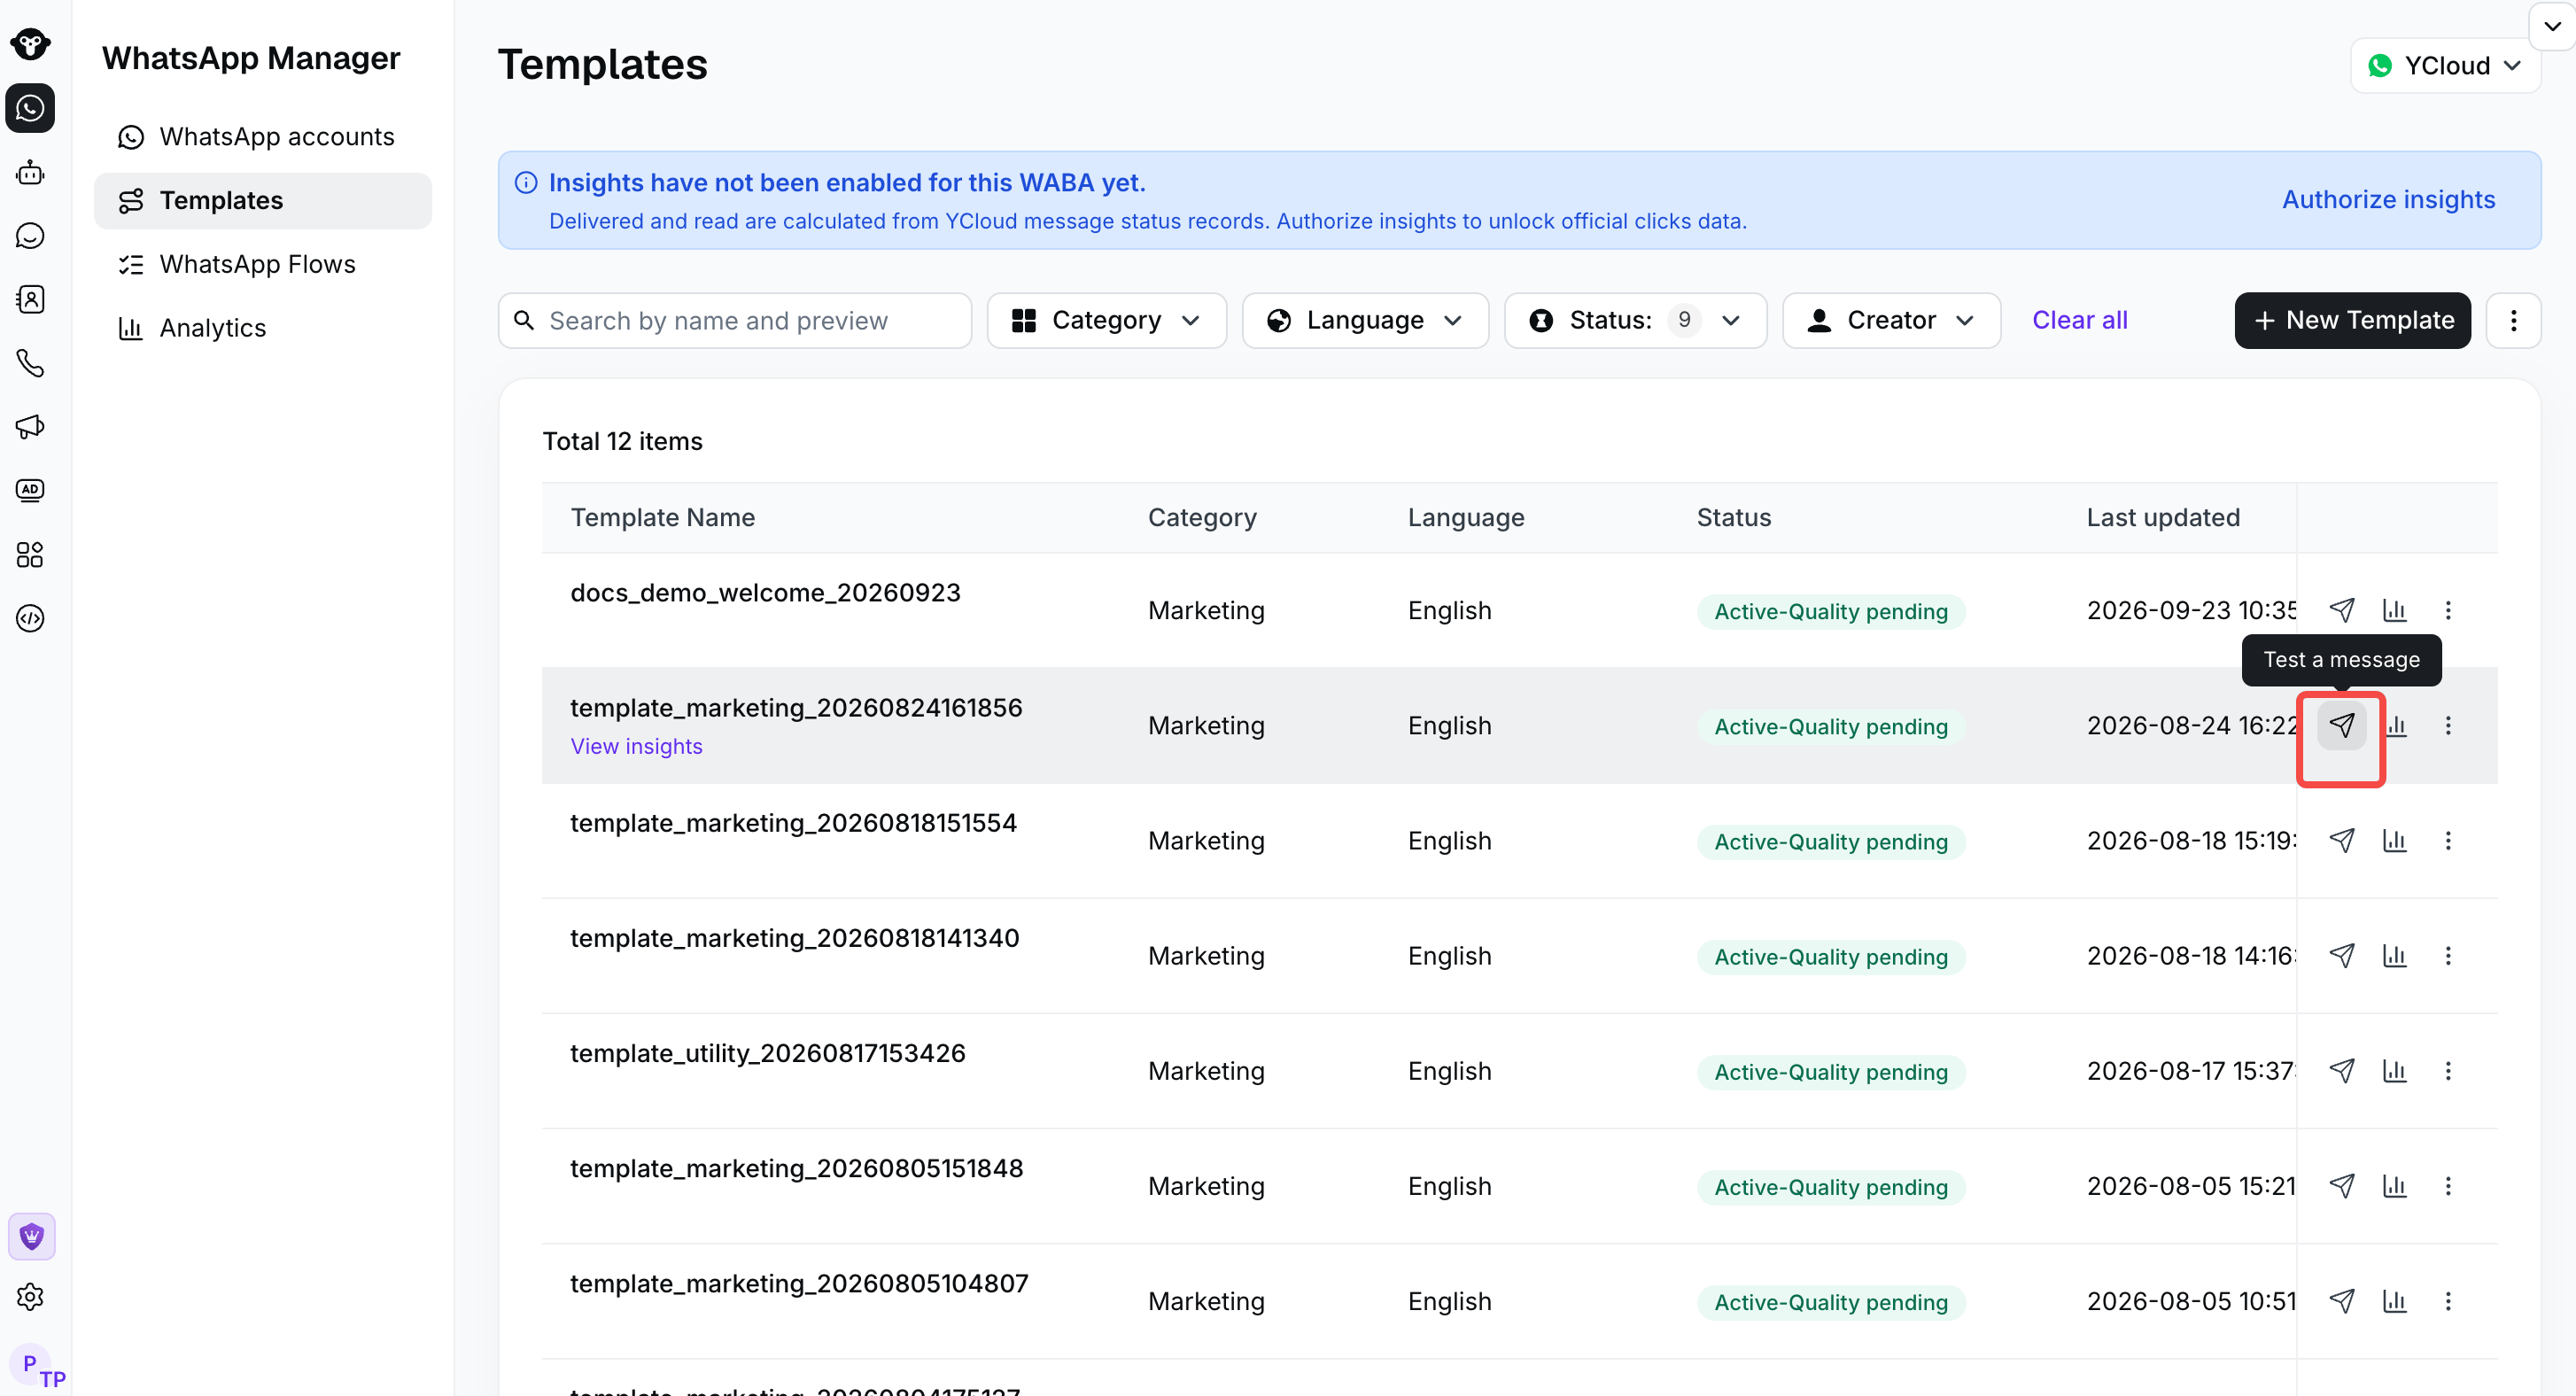Image resolution: width=2576 pixels, height=1396 pixels.
Task: Open the more options menu beside New Template
Action: 2513,320
